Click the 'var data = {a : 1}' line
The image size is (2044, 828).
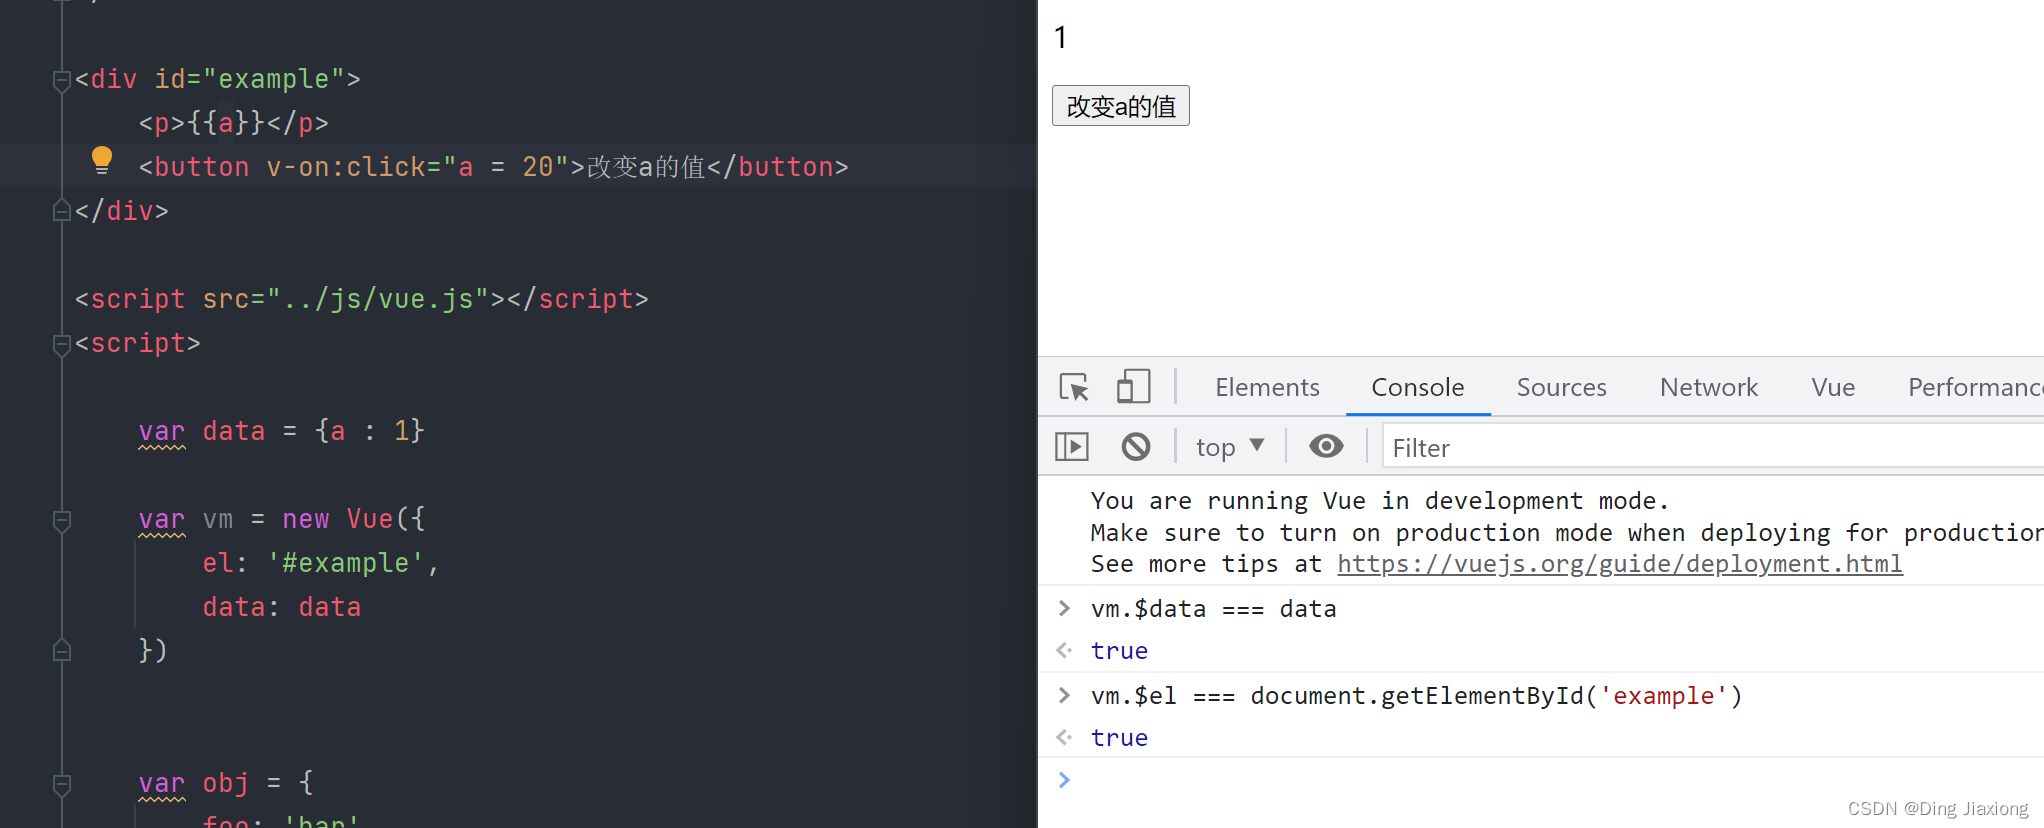pos(282,431)
